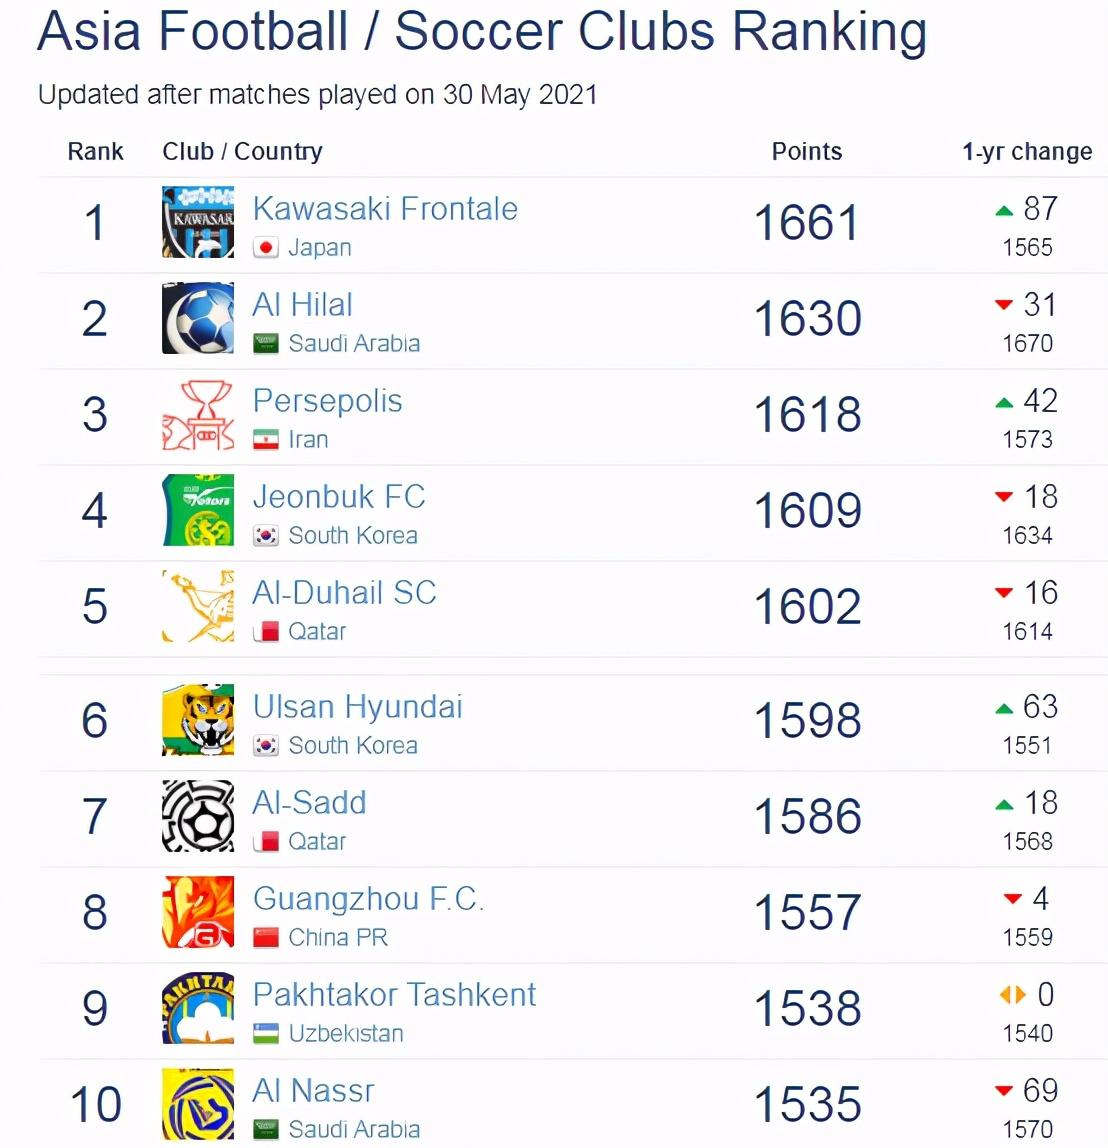Click the green up arrow beside 87

point(1004,210)
